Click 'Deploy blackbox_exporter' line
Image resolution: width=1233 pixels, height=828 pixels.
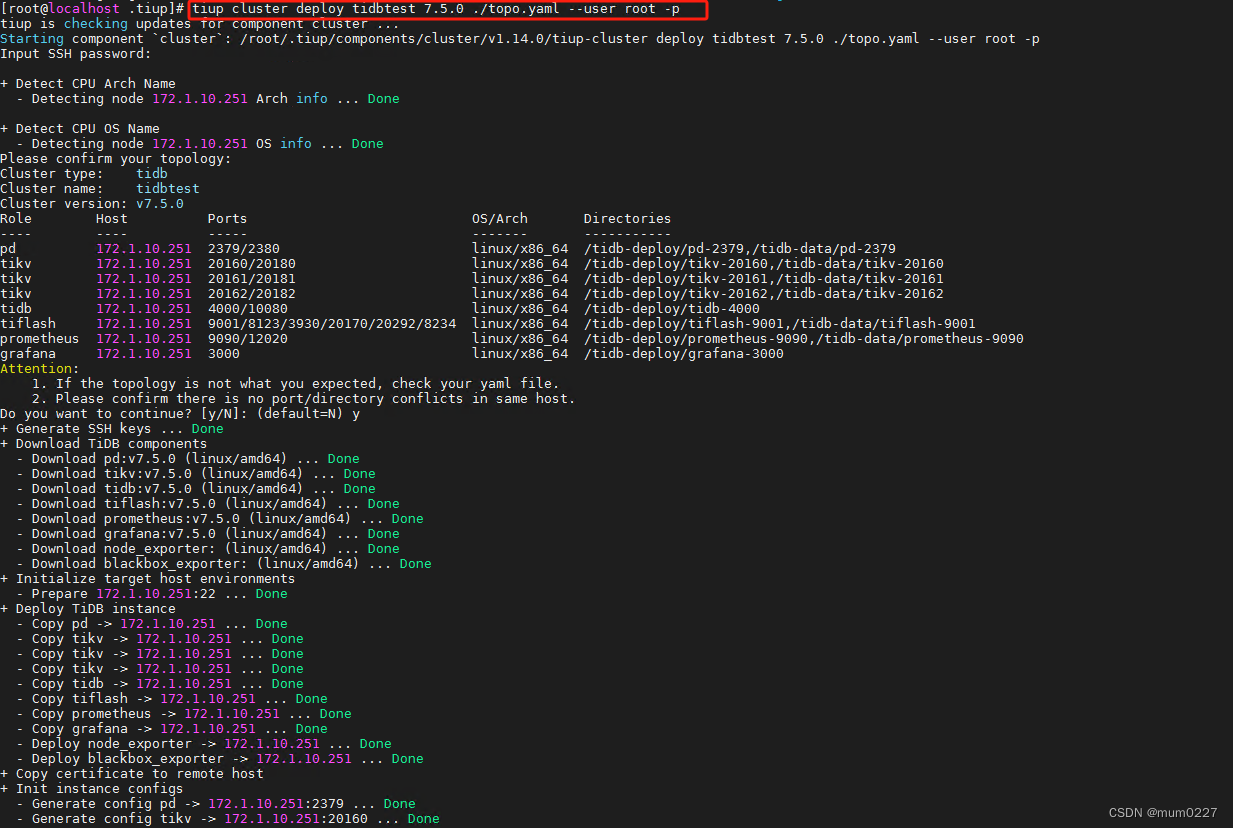(220, 759)
